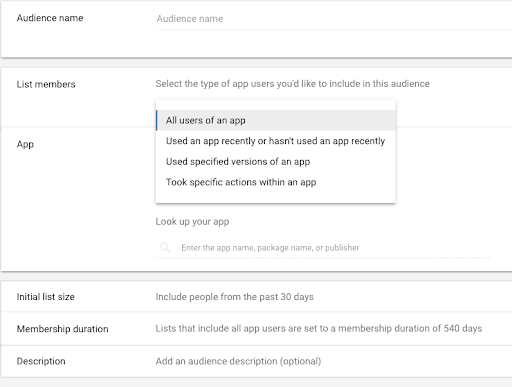The width and height of the screenshot is (512, 387).
Task: Click the 'Add an audience description (optional)' field
Action: click(238, 361)
